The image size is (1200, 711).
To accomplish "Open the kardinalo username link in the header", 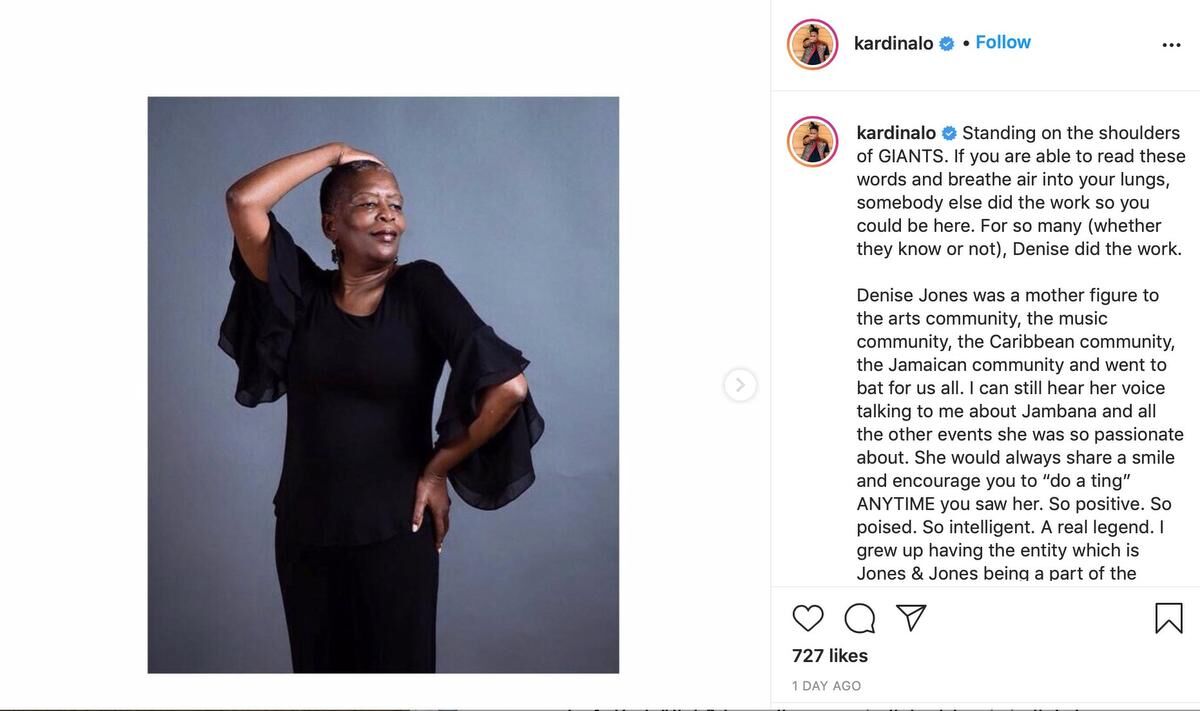I will click(893, 43).
